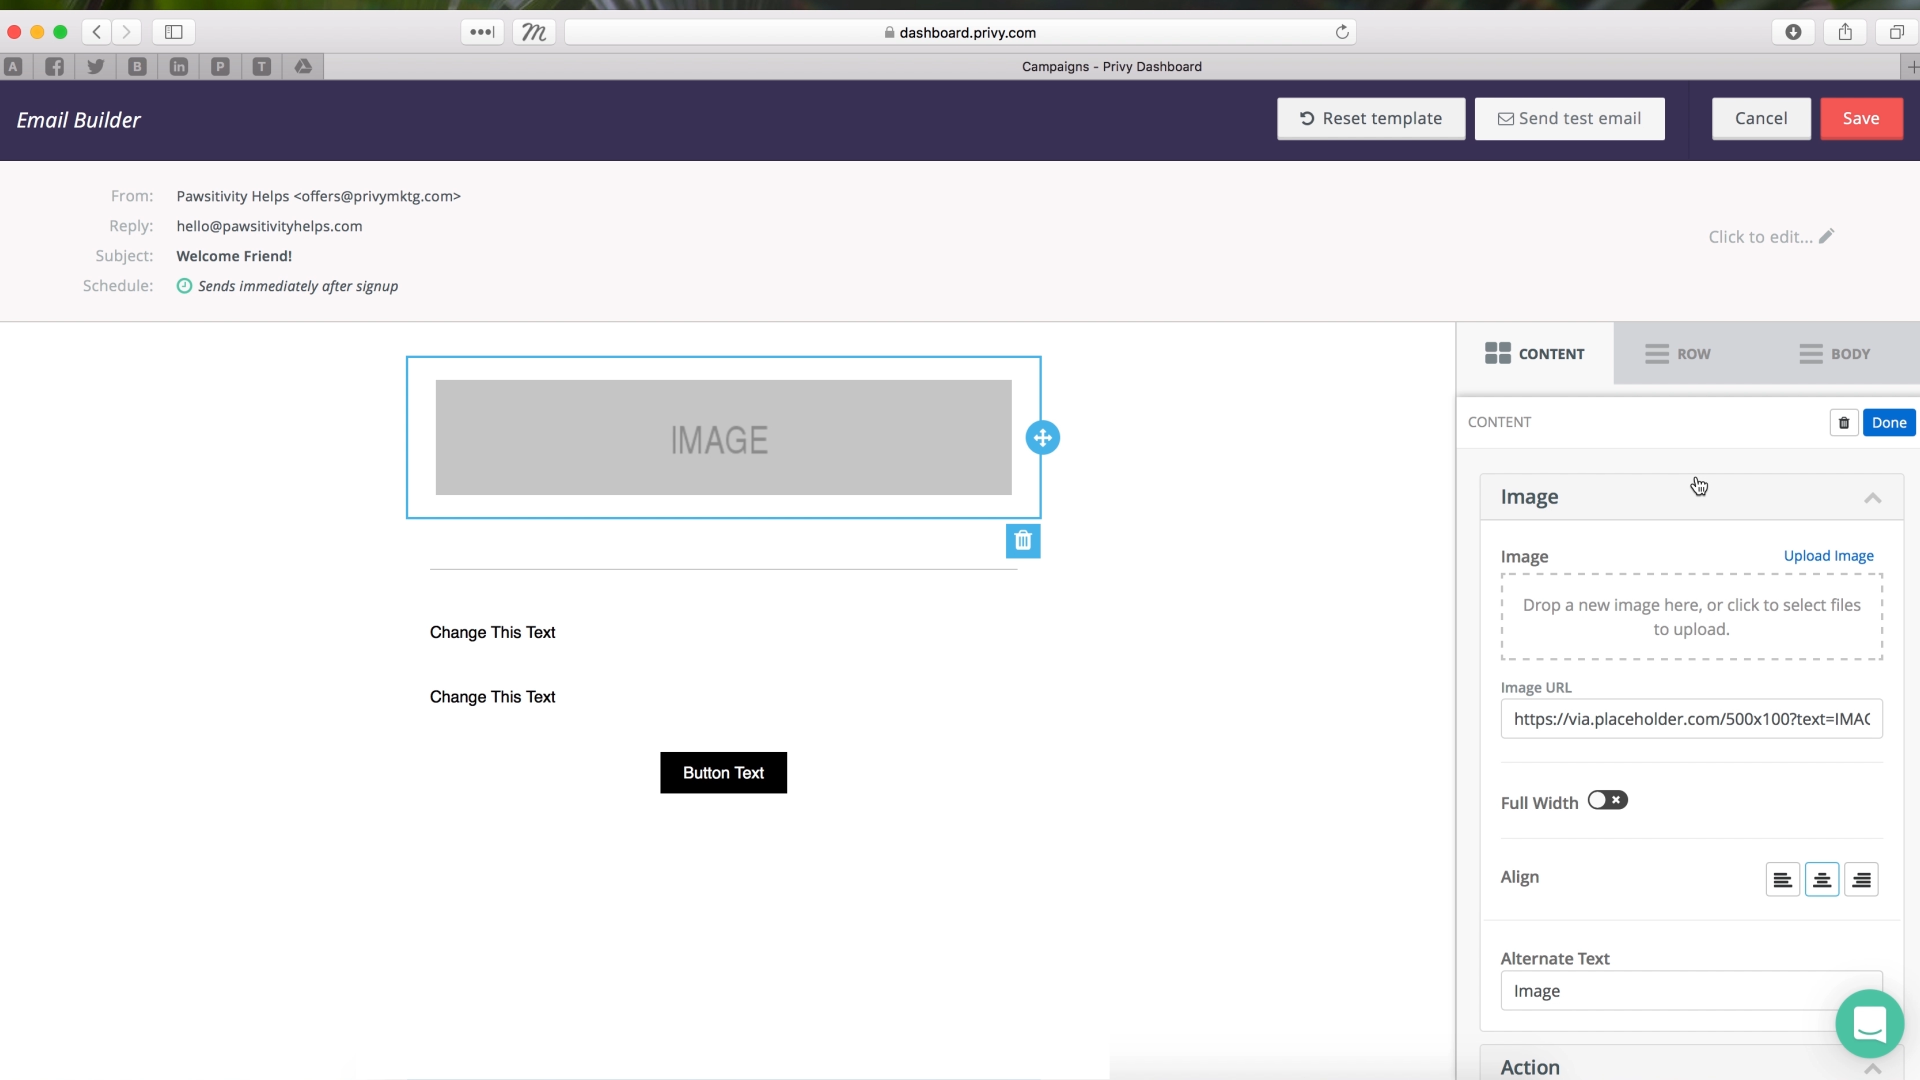
Task: Click the hello@pawsitivityhelps.com reply address
Action: tap(269, 226)
